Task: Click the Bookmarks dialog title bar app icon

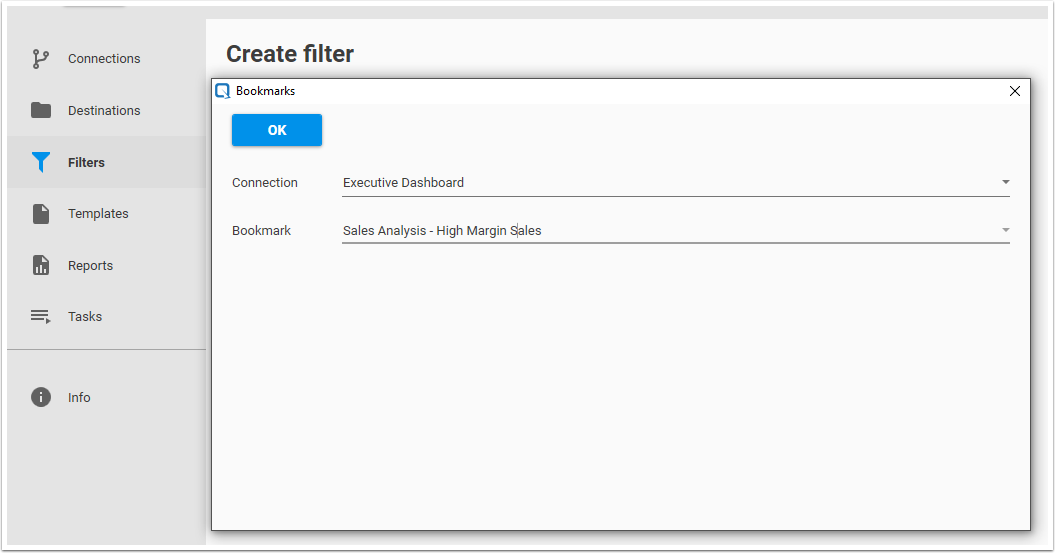Action: tap(223, 91)
